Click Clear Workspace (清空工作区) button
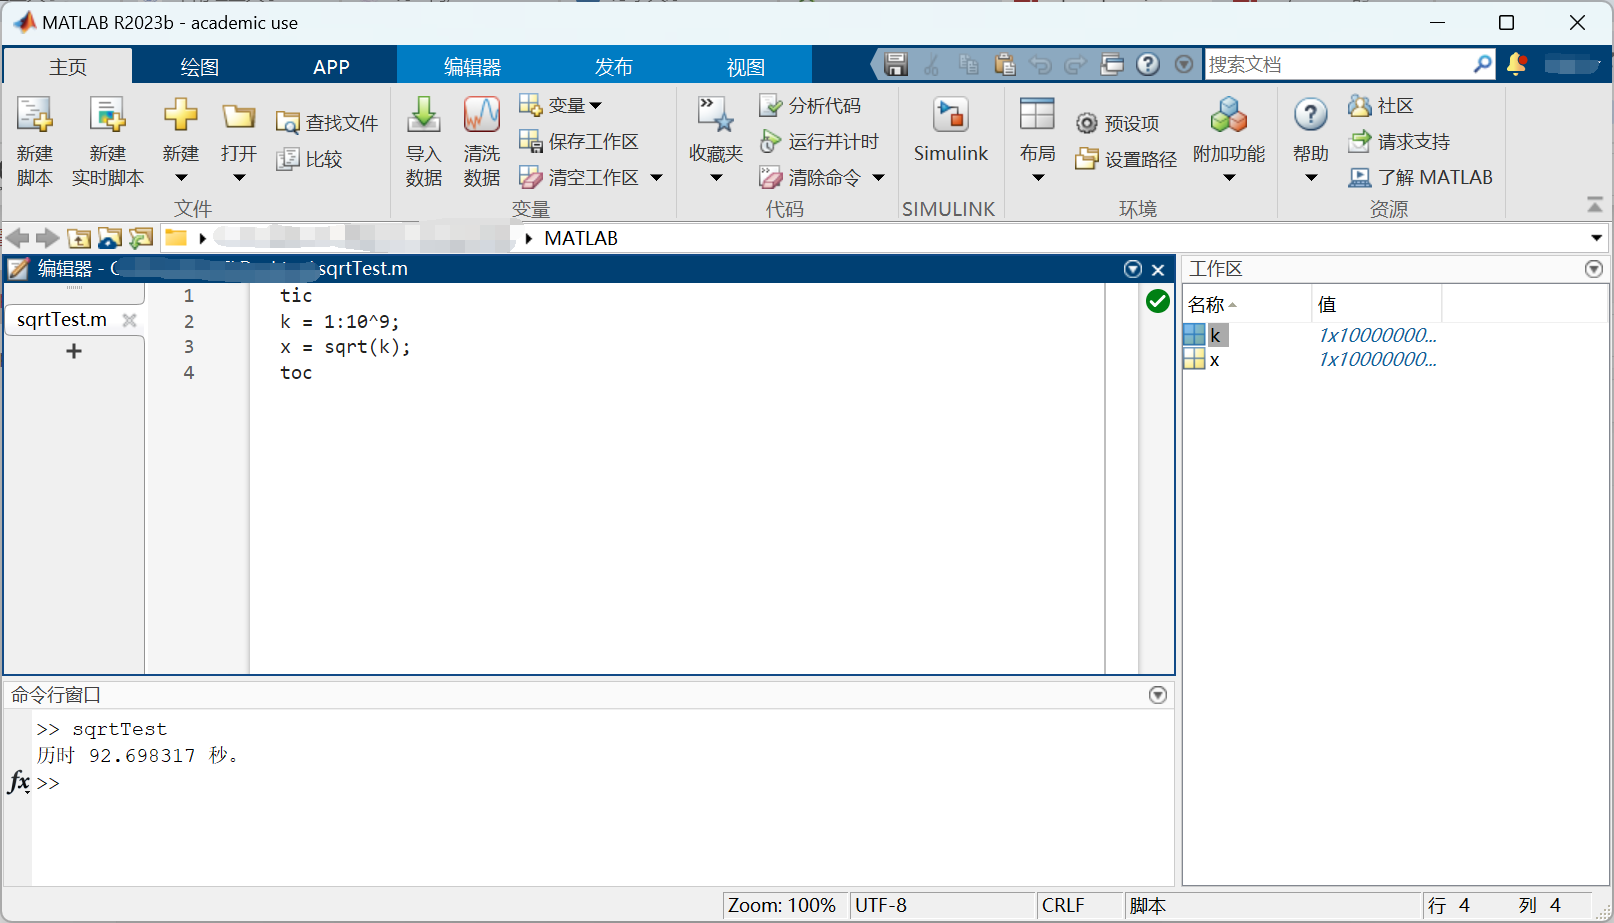Screen dimensions: 1614x923 pos(579,177)
